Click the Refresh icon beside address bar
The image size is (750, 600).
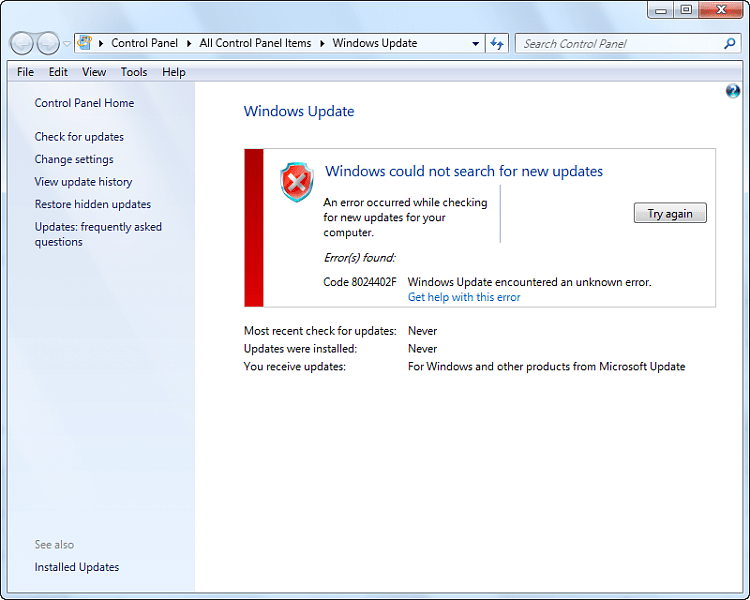(x=497, y=44)
